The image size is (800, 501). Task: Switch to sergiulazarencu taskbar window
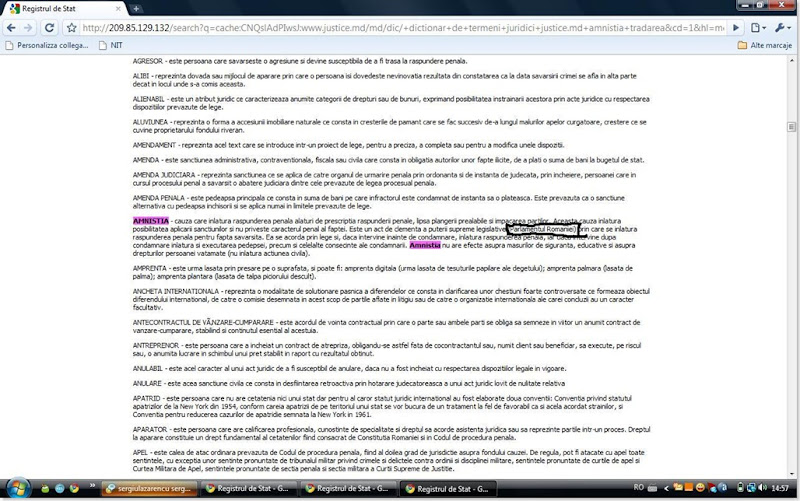pos(149,488)
